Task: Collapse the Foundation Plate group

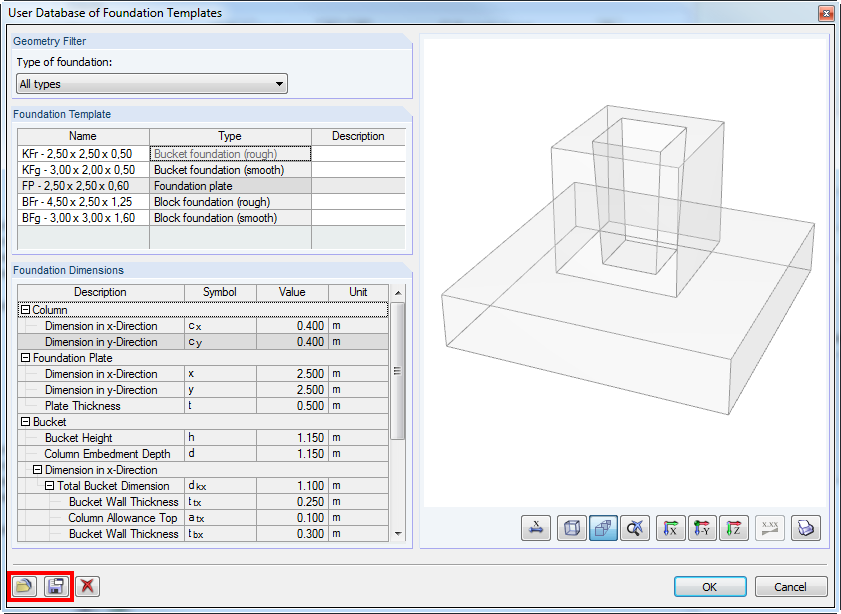Action: pyautogui.click(x=25, y=358)
